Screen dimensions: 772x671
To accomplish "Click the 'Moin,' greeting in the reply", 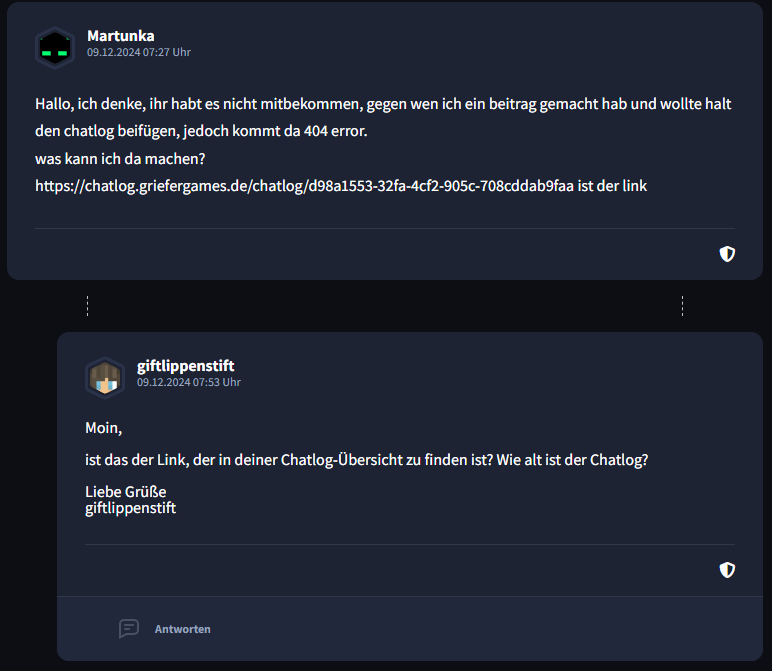I will [103, 428].
